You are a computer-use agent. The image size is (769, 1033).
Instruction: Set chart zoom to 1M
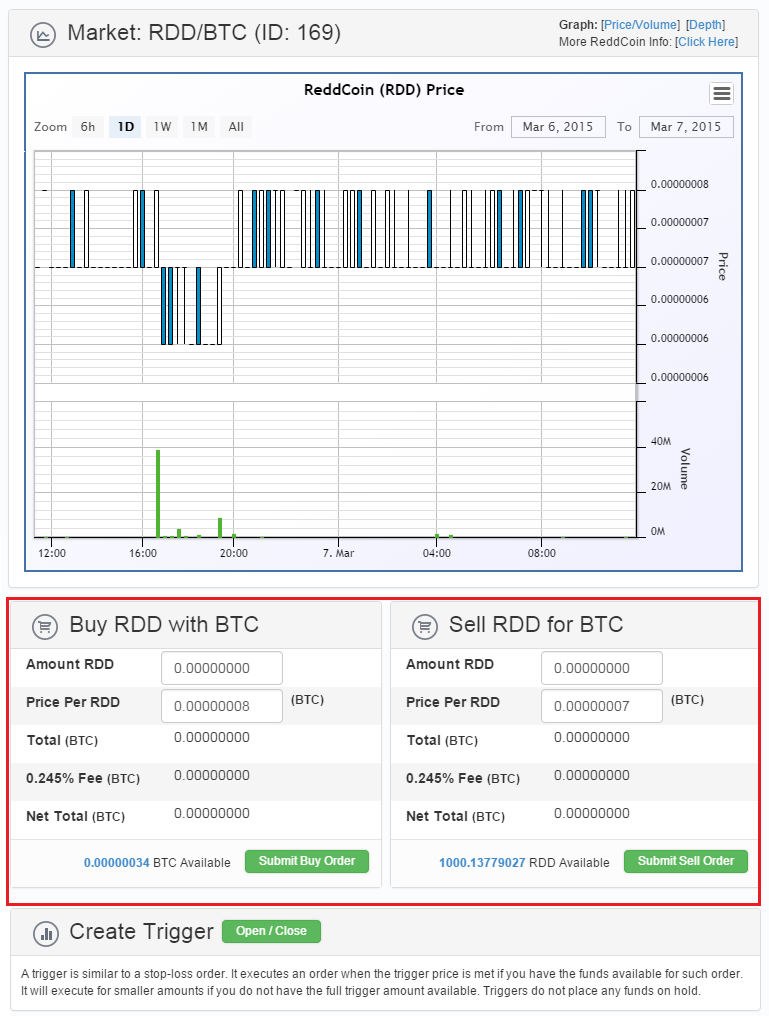(x=199, y=126)
